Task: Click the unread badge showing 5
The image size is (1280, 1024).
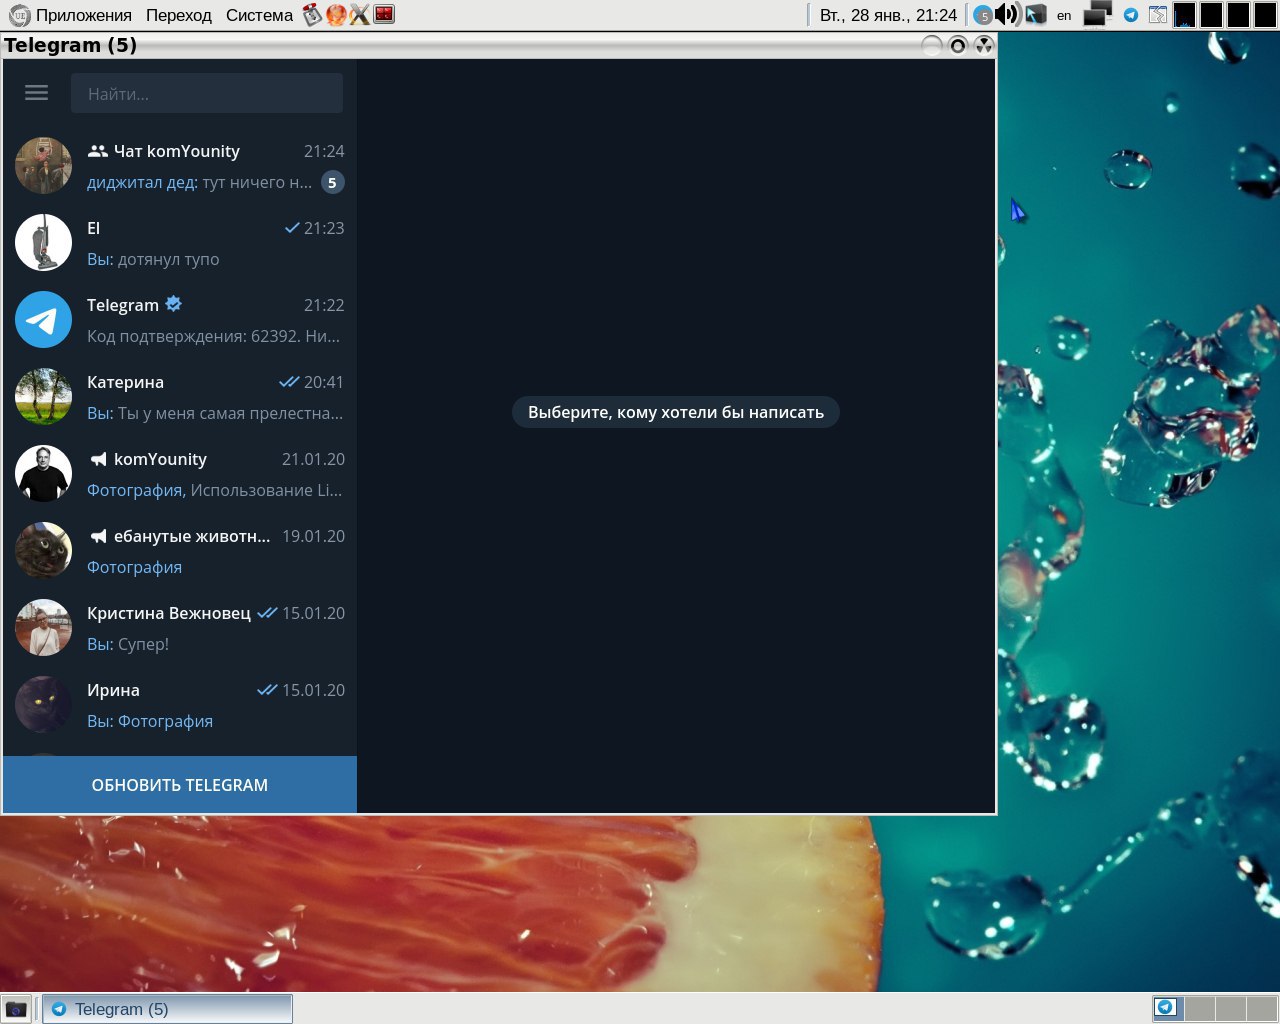Action: (x=332, y=182)
